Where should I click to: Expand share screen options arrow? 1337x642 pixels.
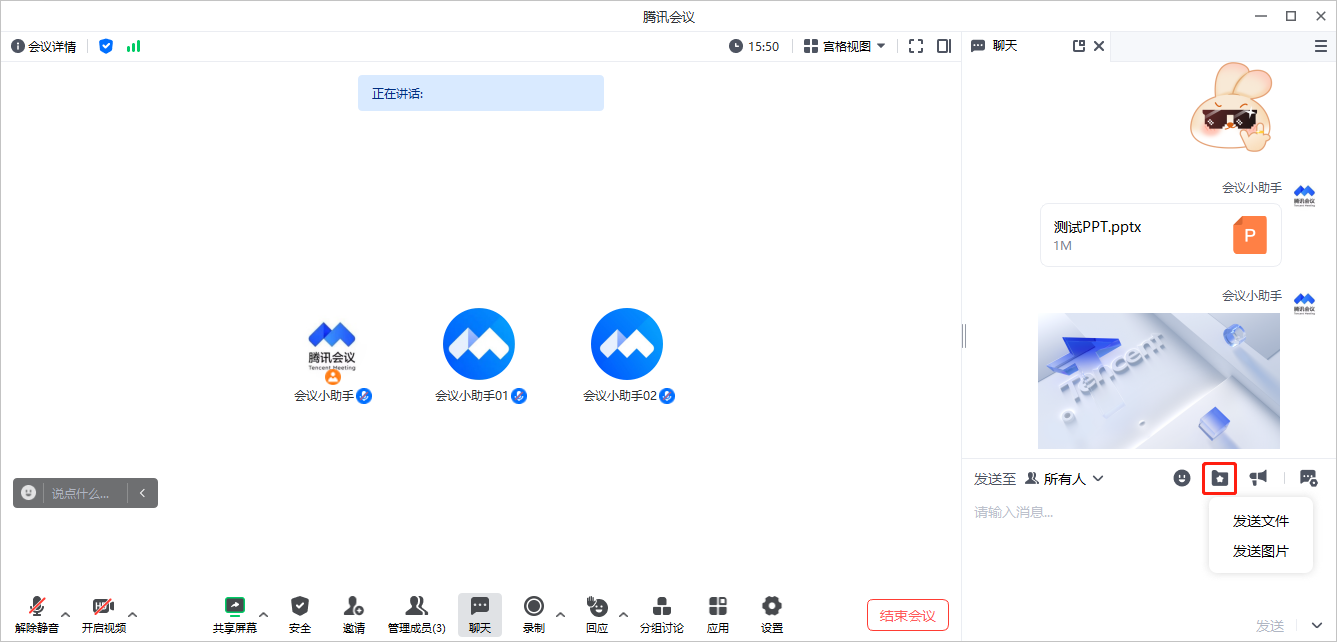pos(264,614)
